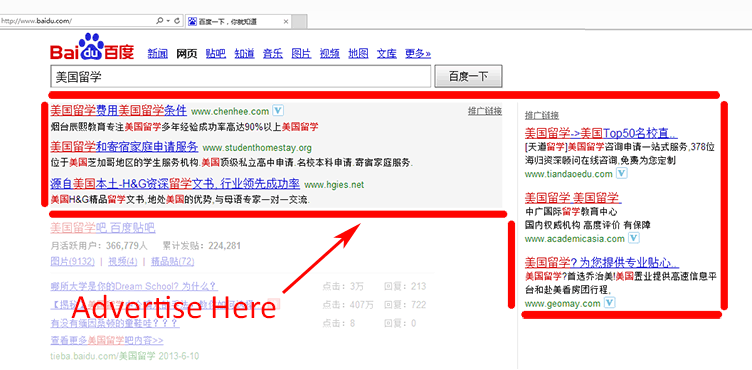Open 美国留学->美国Top50名校直 sidebar ad
The width and height of the screenshot is (752, 370).
click(601, 132)
